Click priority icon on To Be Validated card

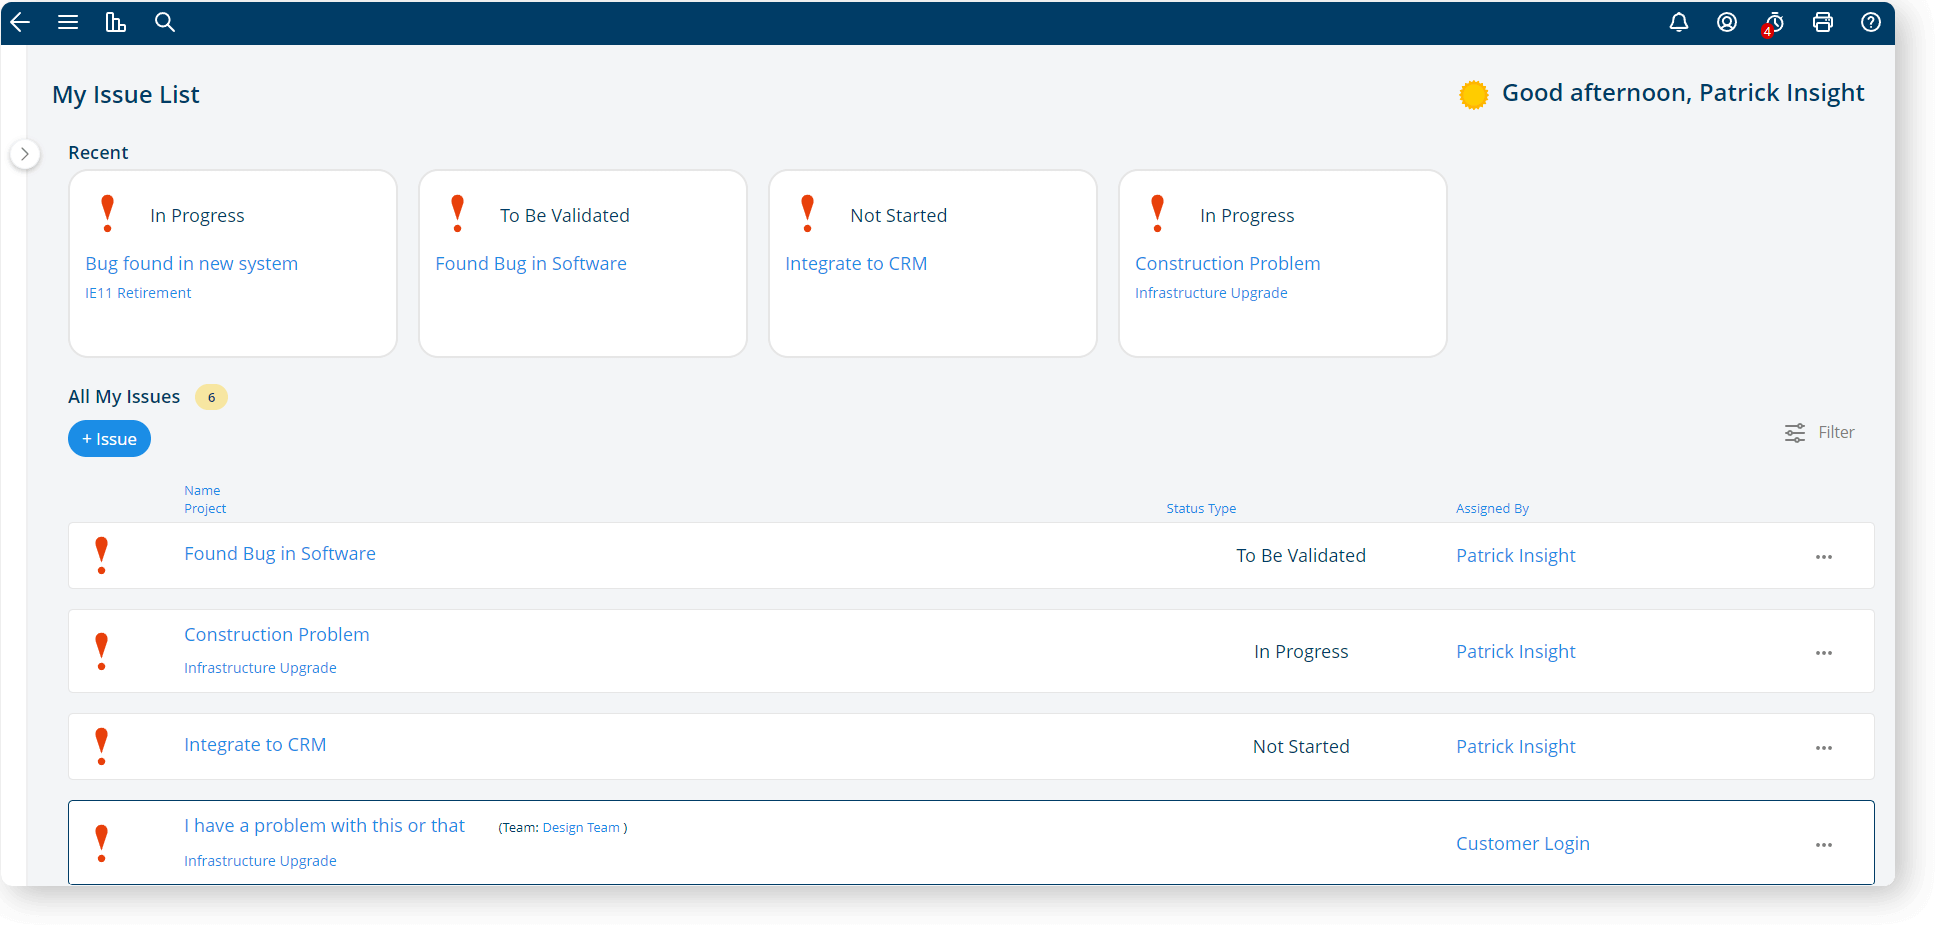tap(458, 214)
